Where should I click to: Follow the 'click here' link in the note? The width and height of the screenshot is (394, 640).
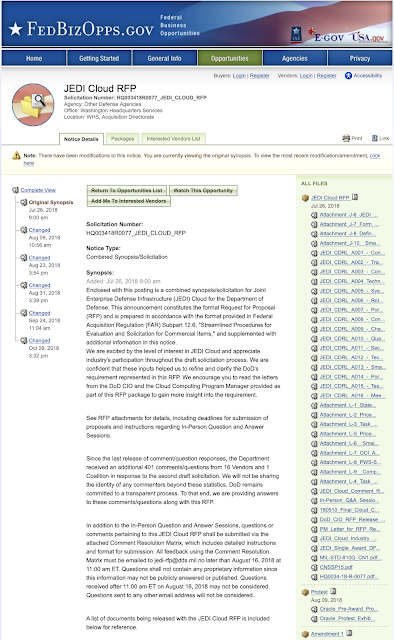(375, 156)
